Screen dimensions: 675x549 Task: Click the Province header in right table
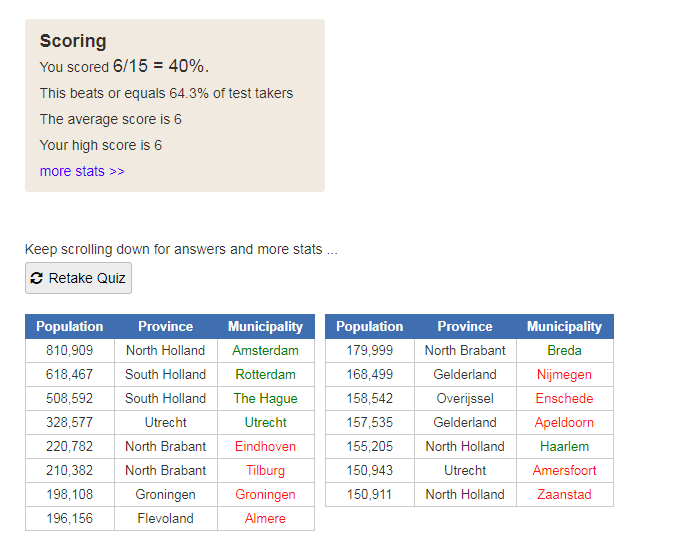tap(465, 326)
